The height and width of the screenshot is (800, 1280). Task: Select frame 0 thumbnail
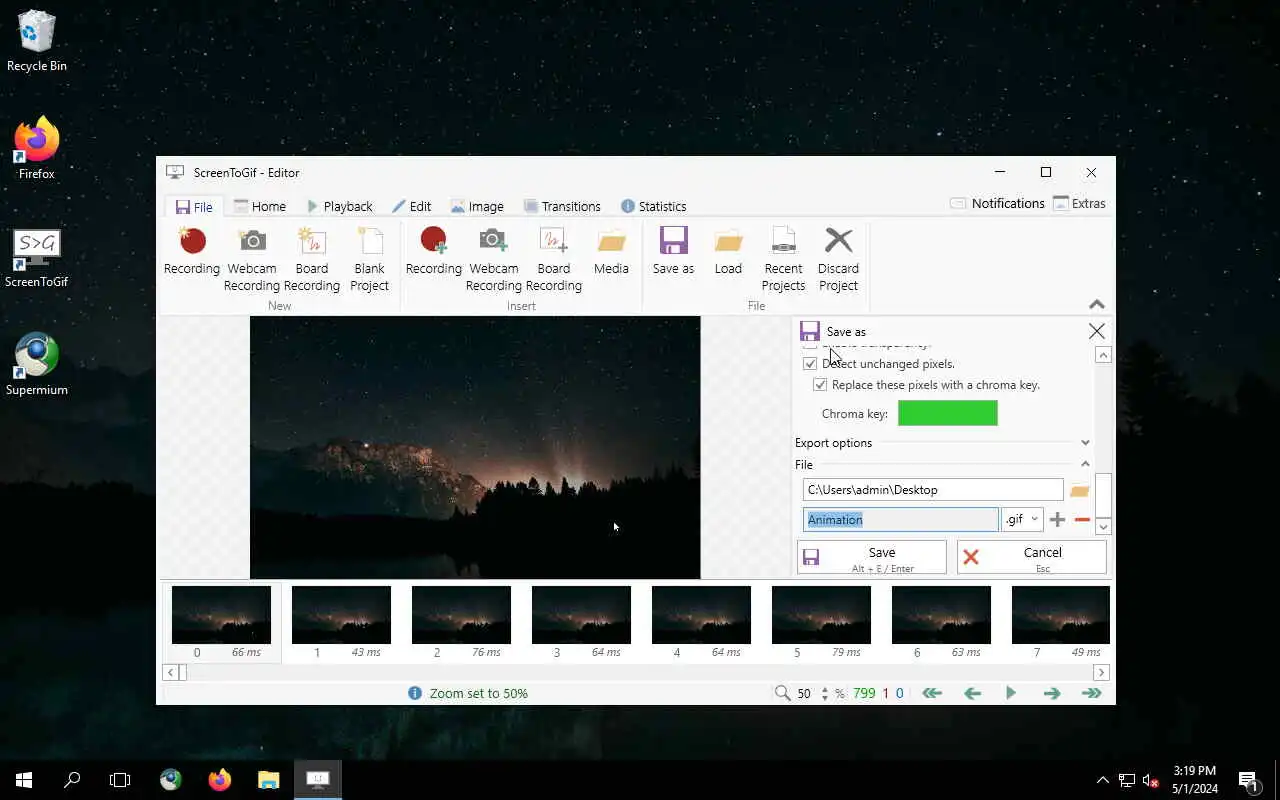(221, 621)
